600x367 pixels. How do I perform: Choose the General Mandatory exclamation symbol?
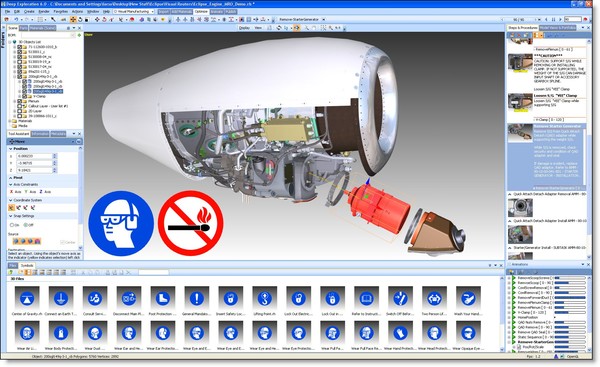pos(197,298)
